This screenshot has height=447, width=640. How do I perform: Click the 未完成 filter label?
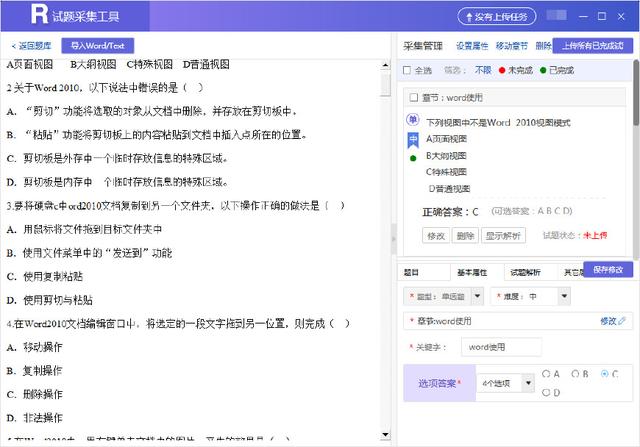[520, 70]
